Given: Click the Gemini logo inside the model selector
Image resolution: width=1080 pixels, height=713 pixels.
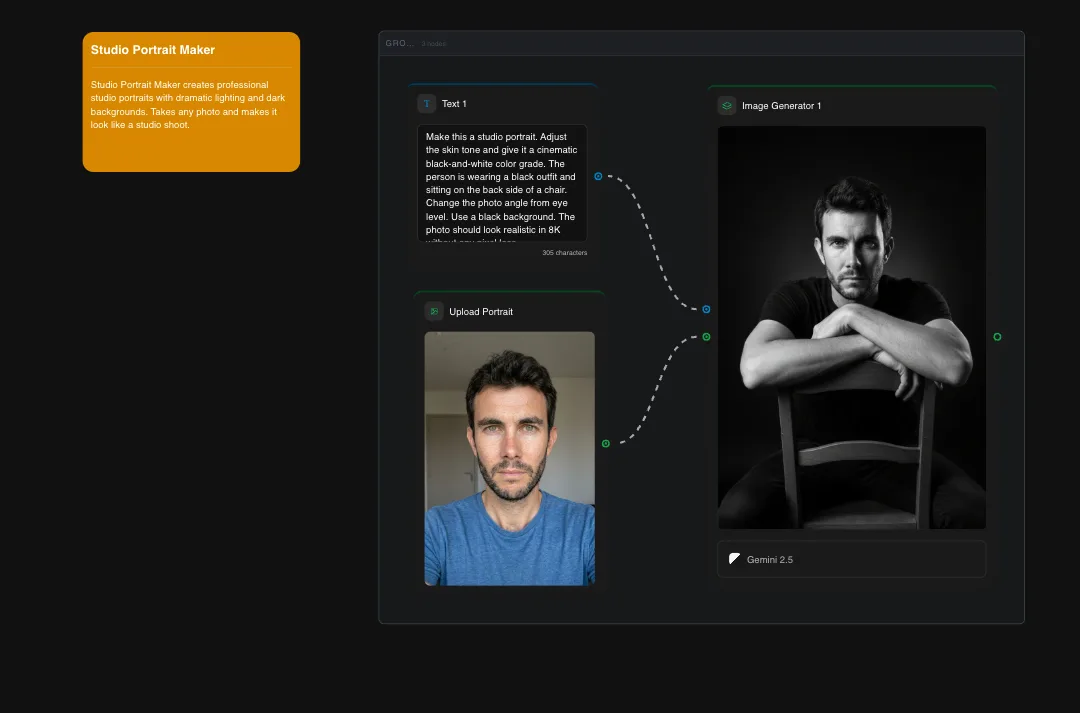Looking at the screenshot, I should [734, 559].
